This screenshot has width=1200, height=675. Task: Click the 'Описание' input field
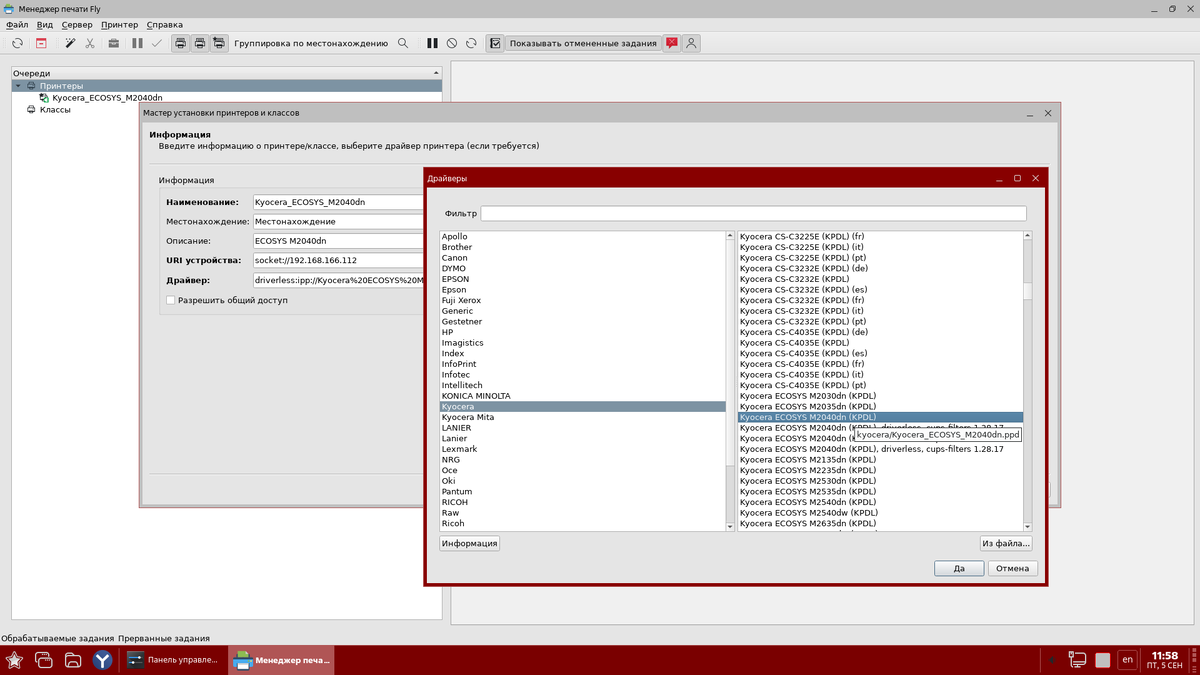pos(338,241)
